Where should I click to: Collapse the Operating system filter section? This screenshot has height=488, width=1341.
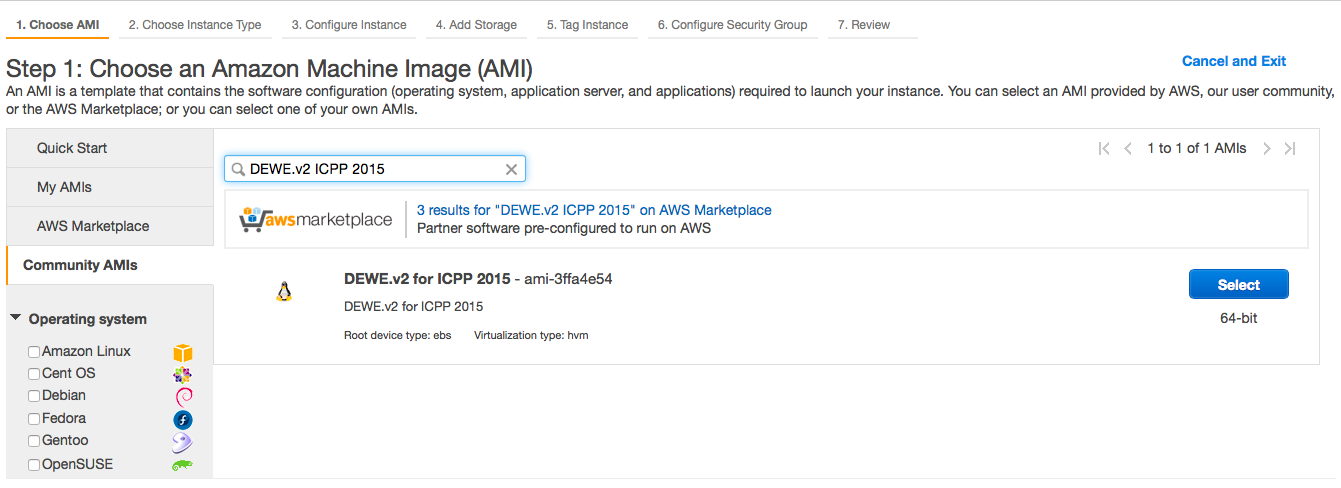16,318
